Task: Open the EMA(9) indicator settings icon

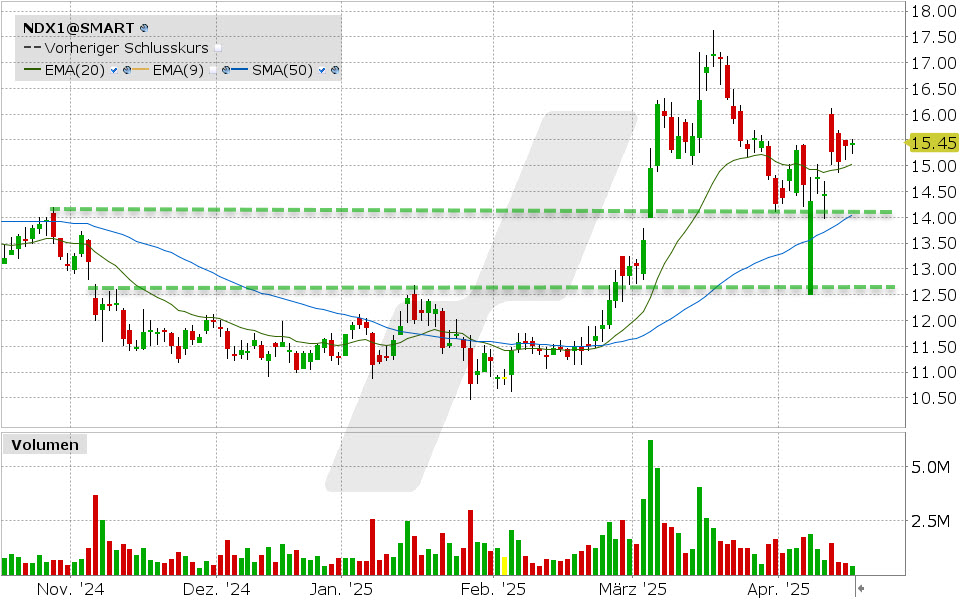Action: pyautogui.click(x=226, y=70)
